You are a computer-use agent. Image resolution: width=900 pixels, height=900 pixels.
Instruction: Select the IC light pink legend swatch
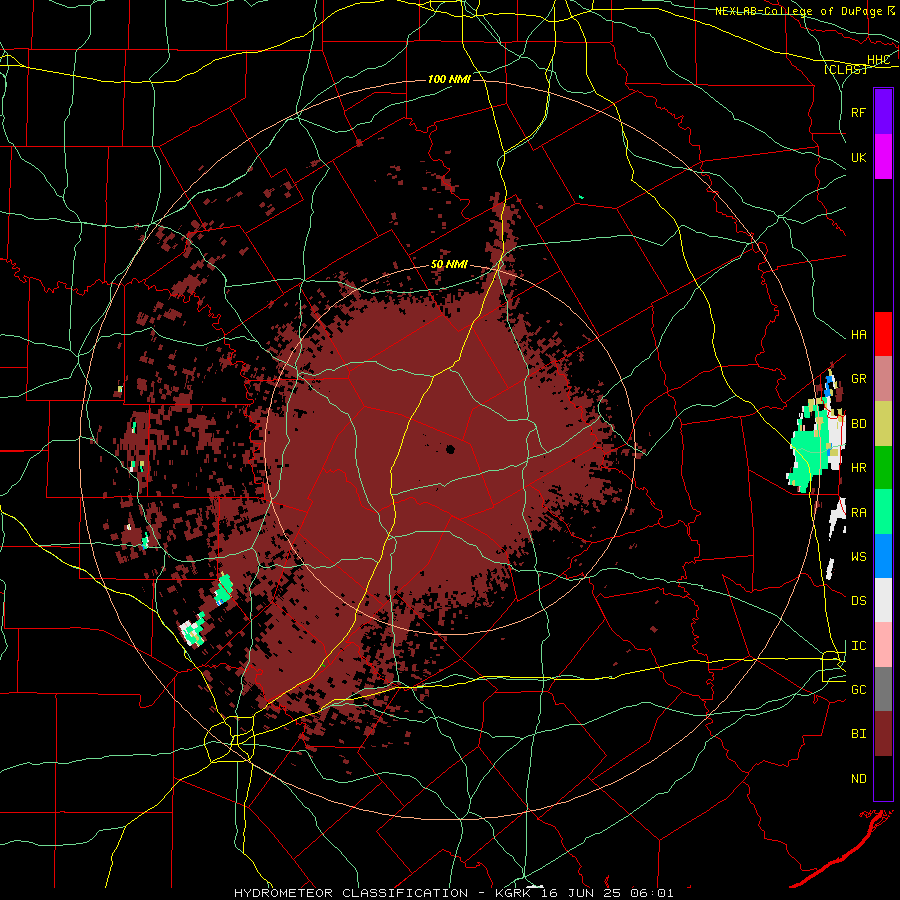coord(883,645)
